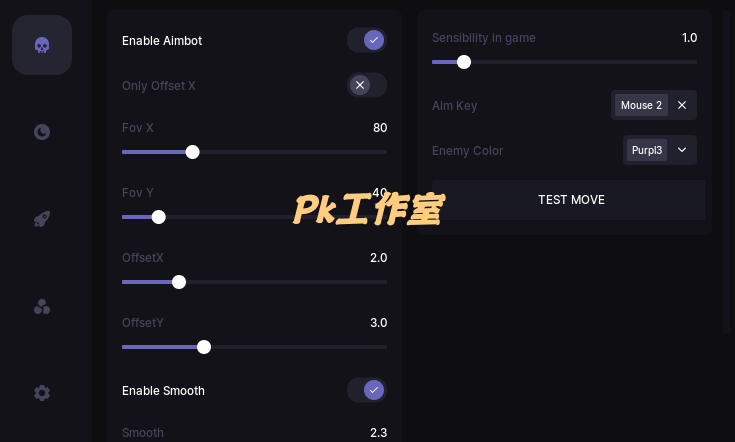The height and width of the screenshot is (442, 735).
Task: Expand the Enemy Color chevron
Action: pyautogui.click(x=682, y=150)
